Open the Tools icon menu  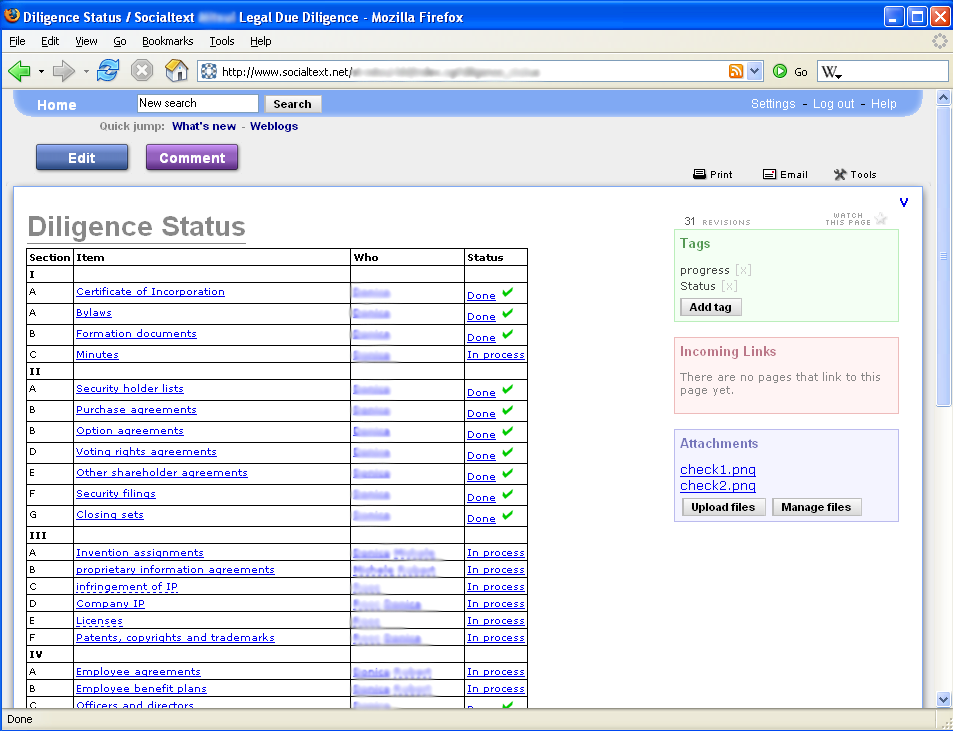coord(840,174)
